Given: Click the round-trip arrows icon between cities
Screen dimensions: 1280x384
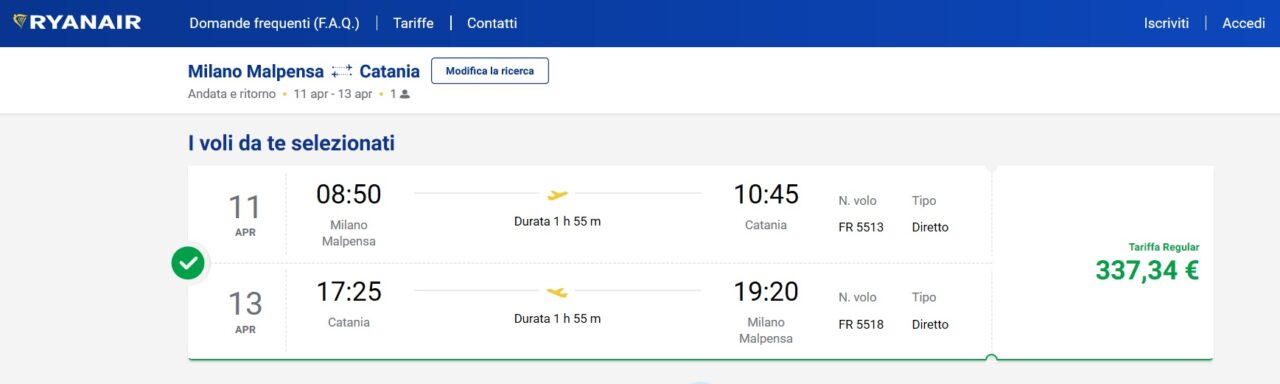Looking at the screenshot, I should [342, 71].
